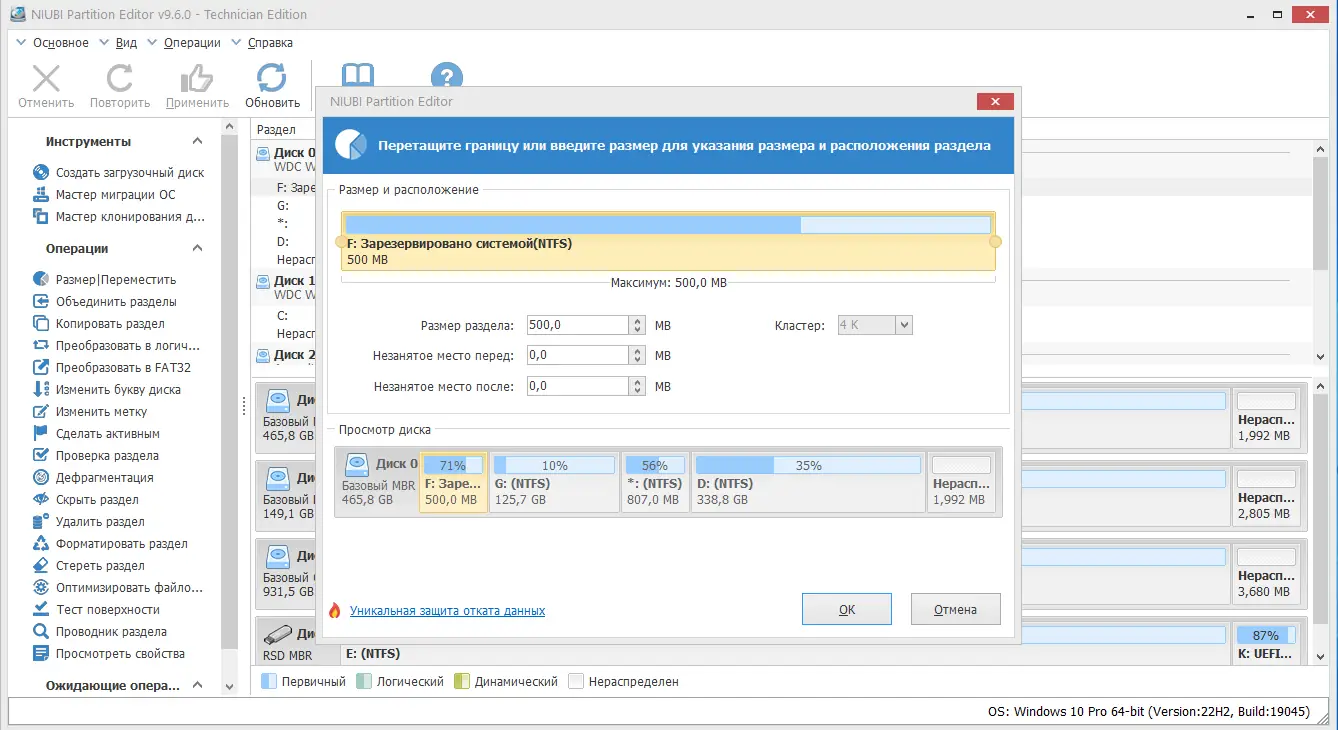
Task: Choose Скрыть раздел operation
Action: click(x=97, y=500)
